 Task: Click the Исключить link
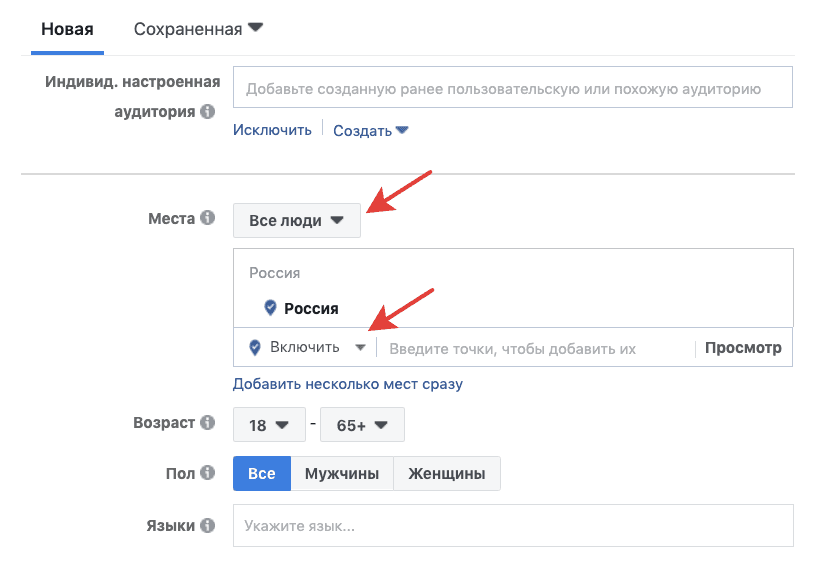(x=272, y=130)
